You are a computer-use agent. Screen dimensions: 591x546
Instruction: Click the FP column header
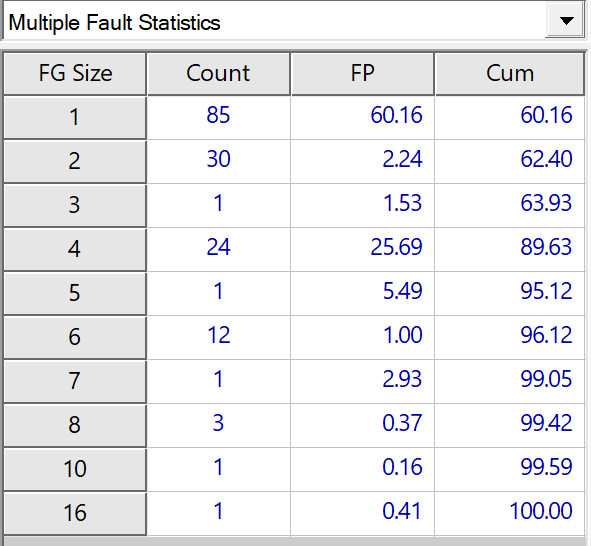tap(362, 73)
